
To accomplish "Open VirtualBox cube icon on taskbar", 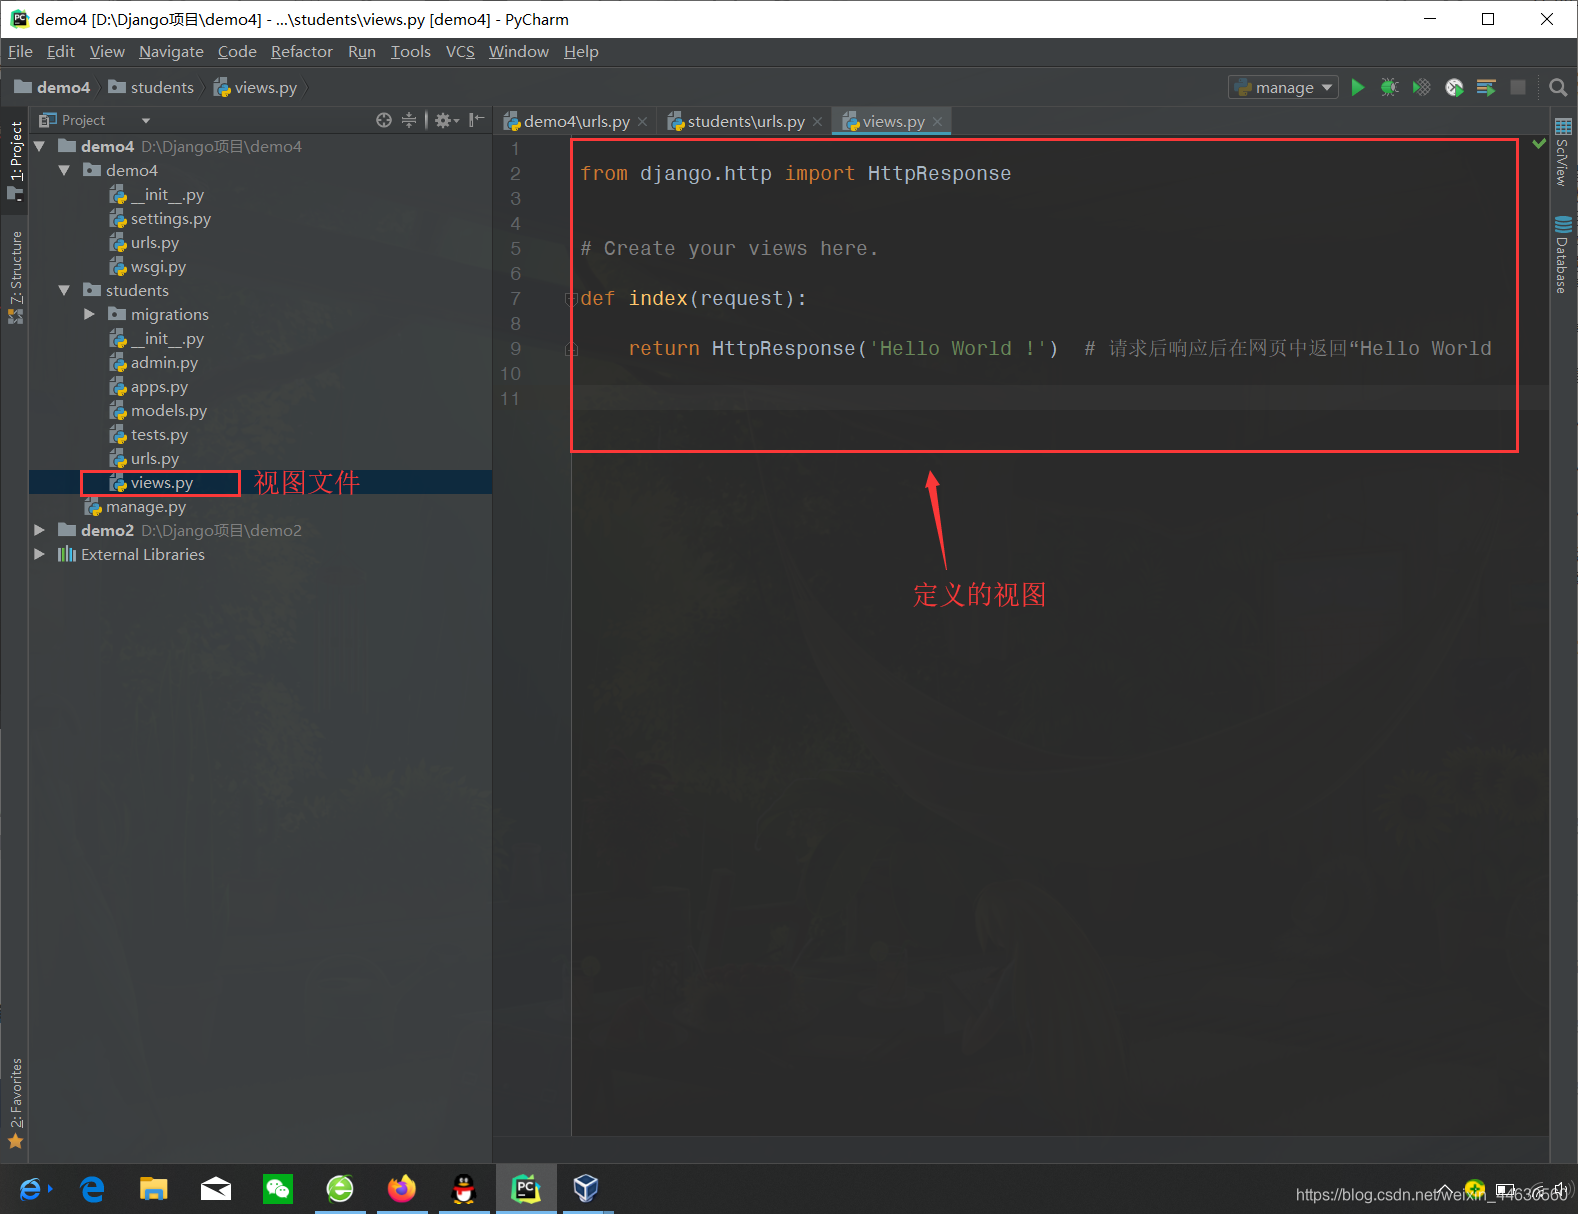I will [x=586, y=1188].
